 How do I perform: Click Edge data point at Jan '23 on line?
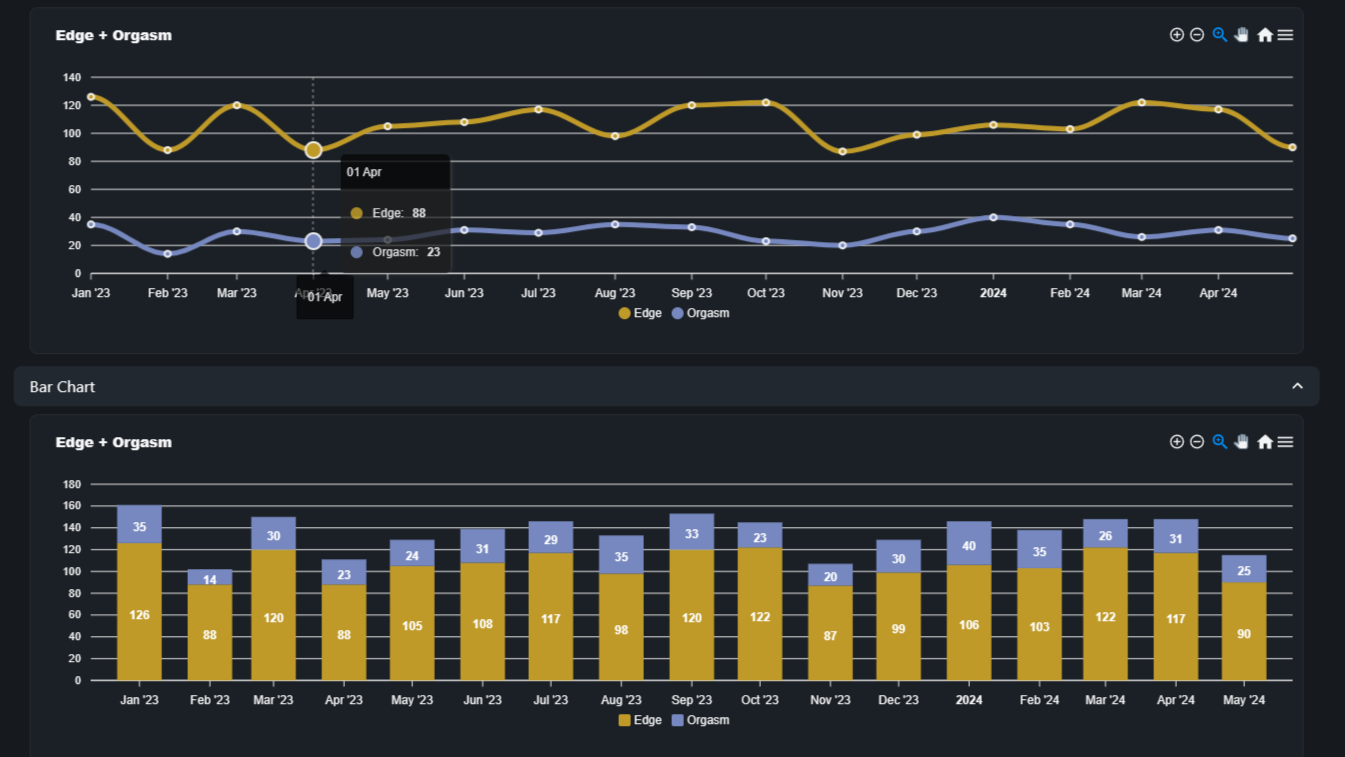[x=91, y=97]
